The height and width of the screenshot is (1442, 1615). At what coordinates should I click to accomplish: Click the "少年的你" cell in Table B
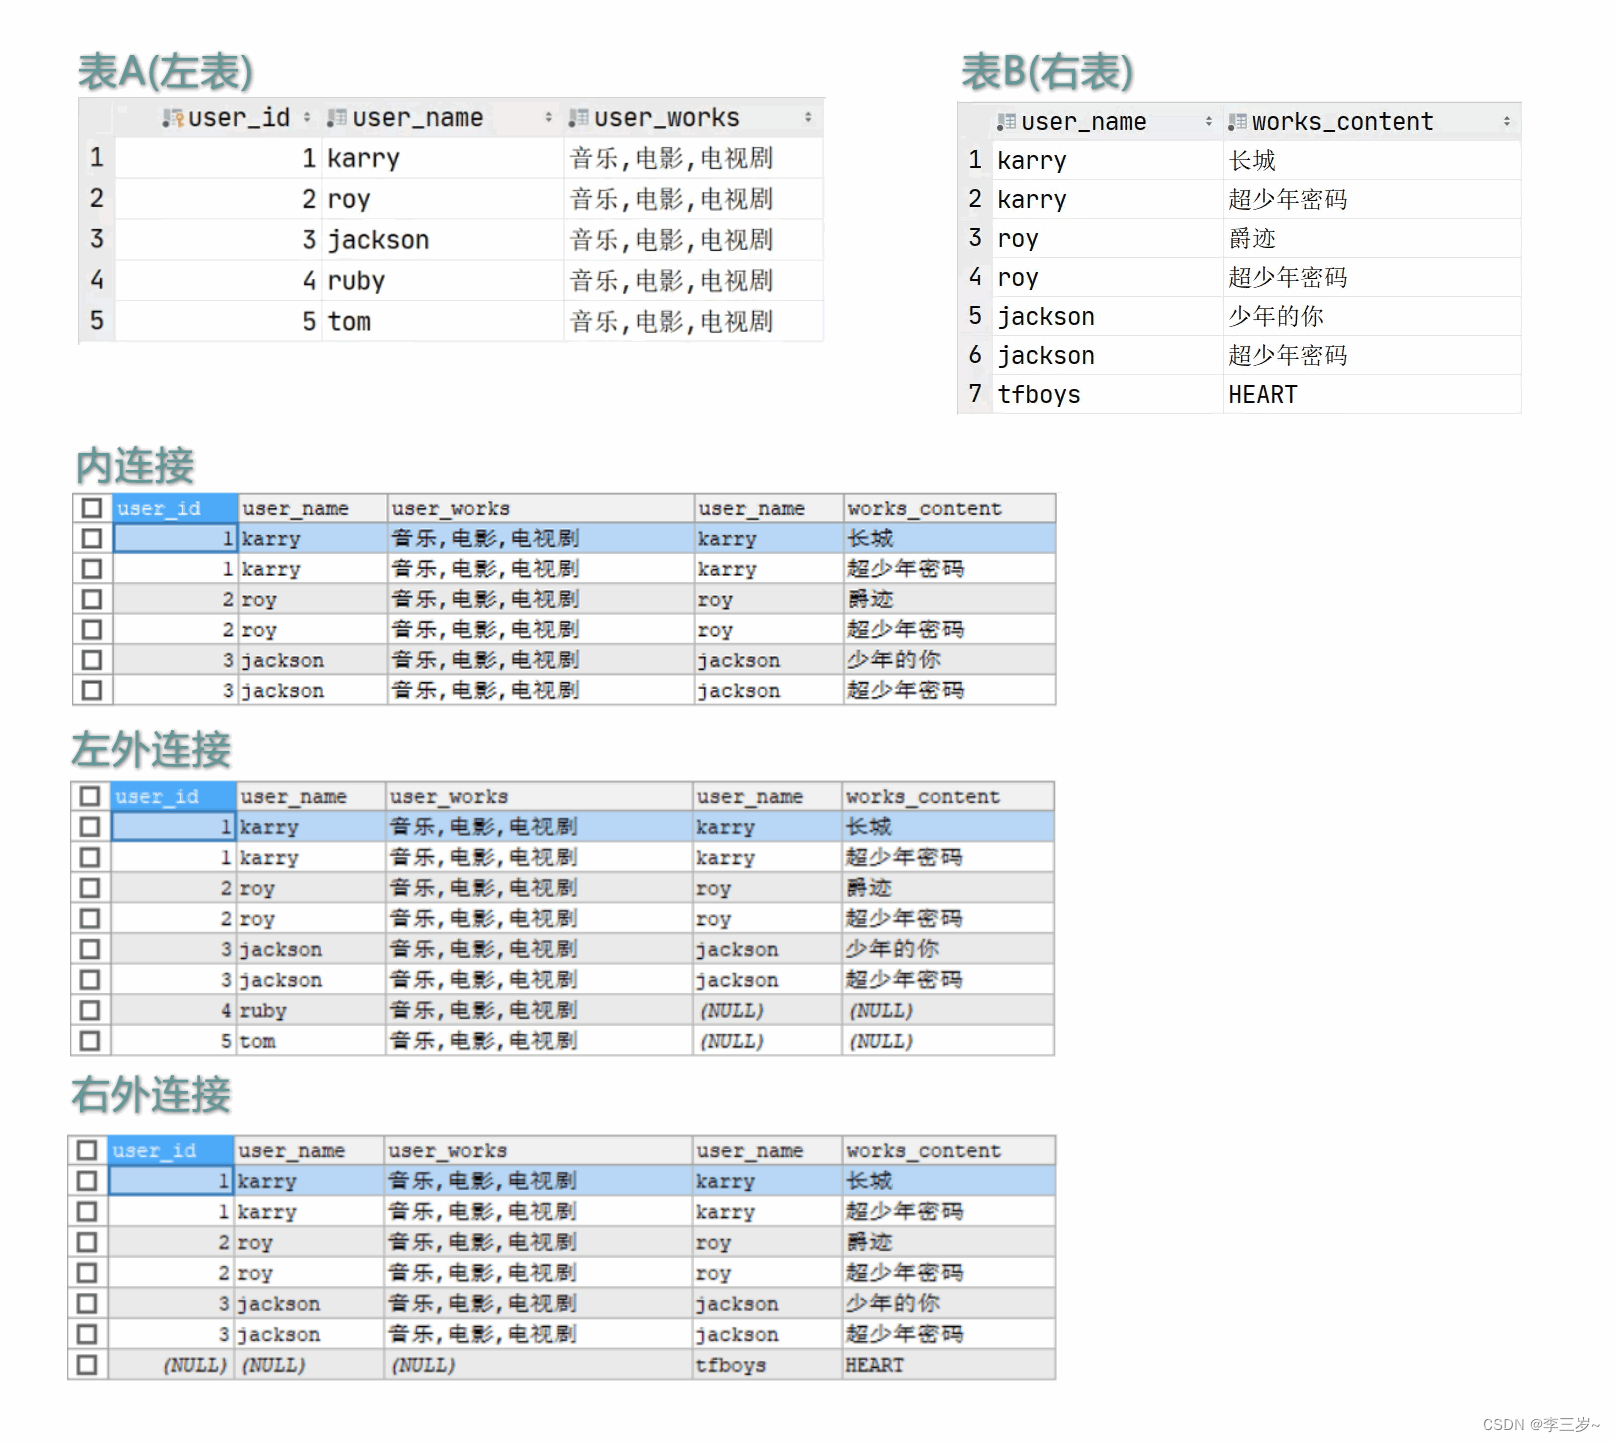[x=1372, y=316]
